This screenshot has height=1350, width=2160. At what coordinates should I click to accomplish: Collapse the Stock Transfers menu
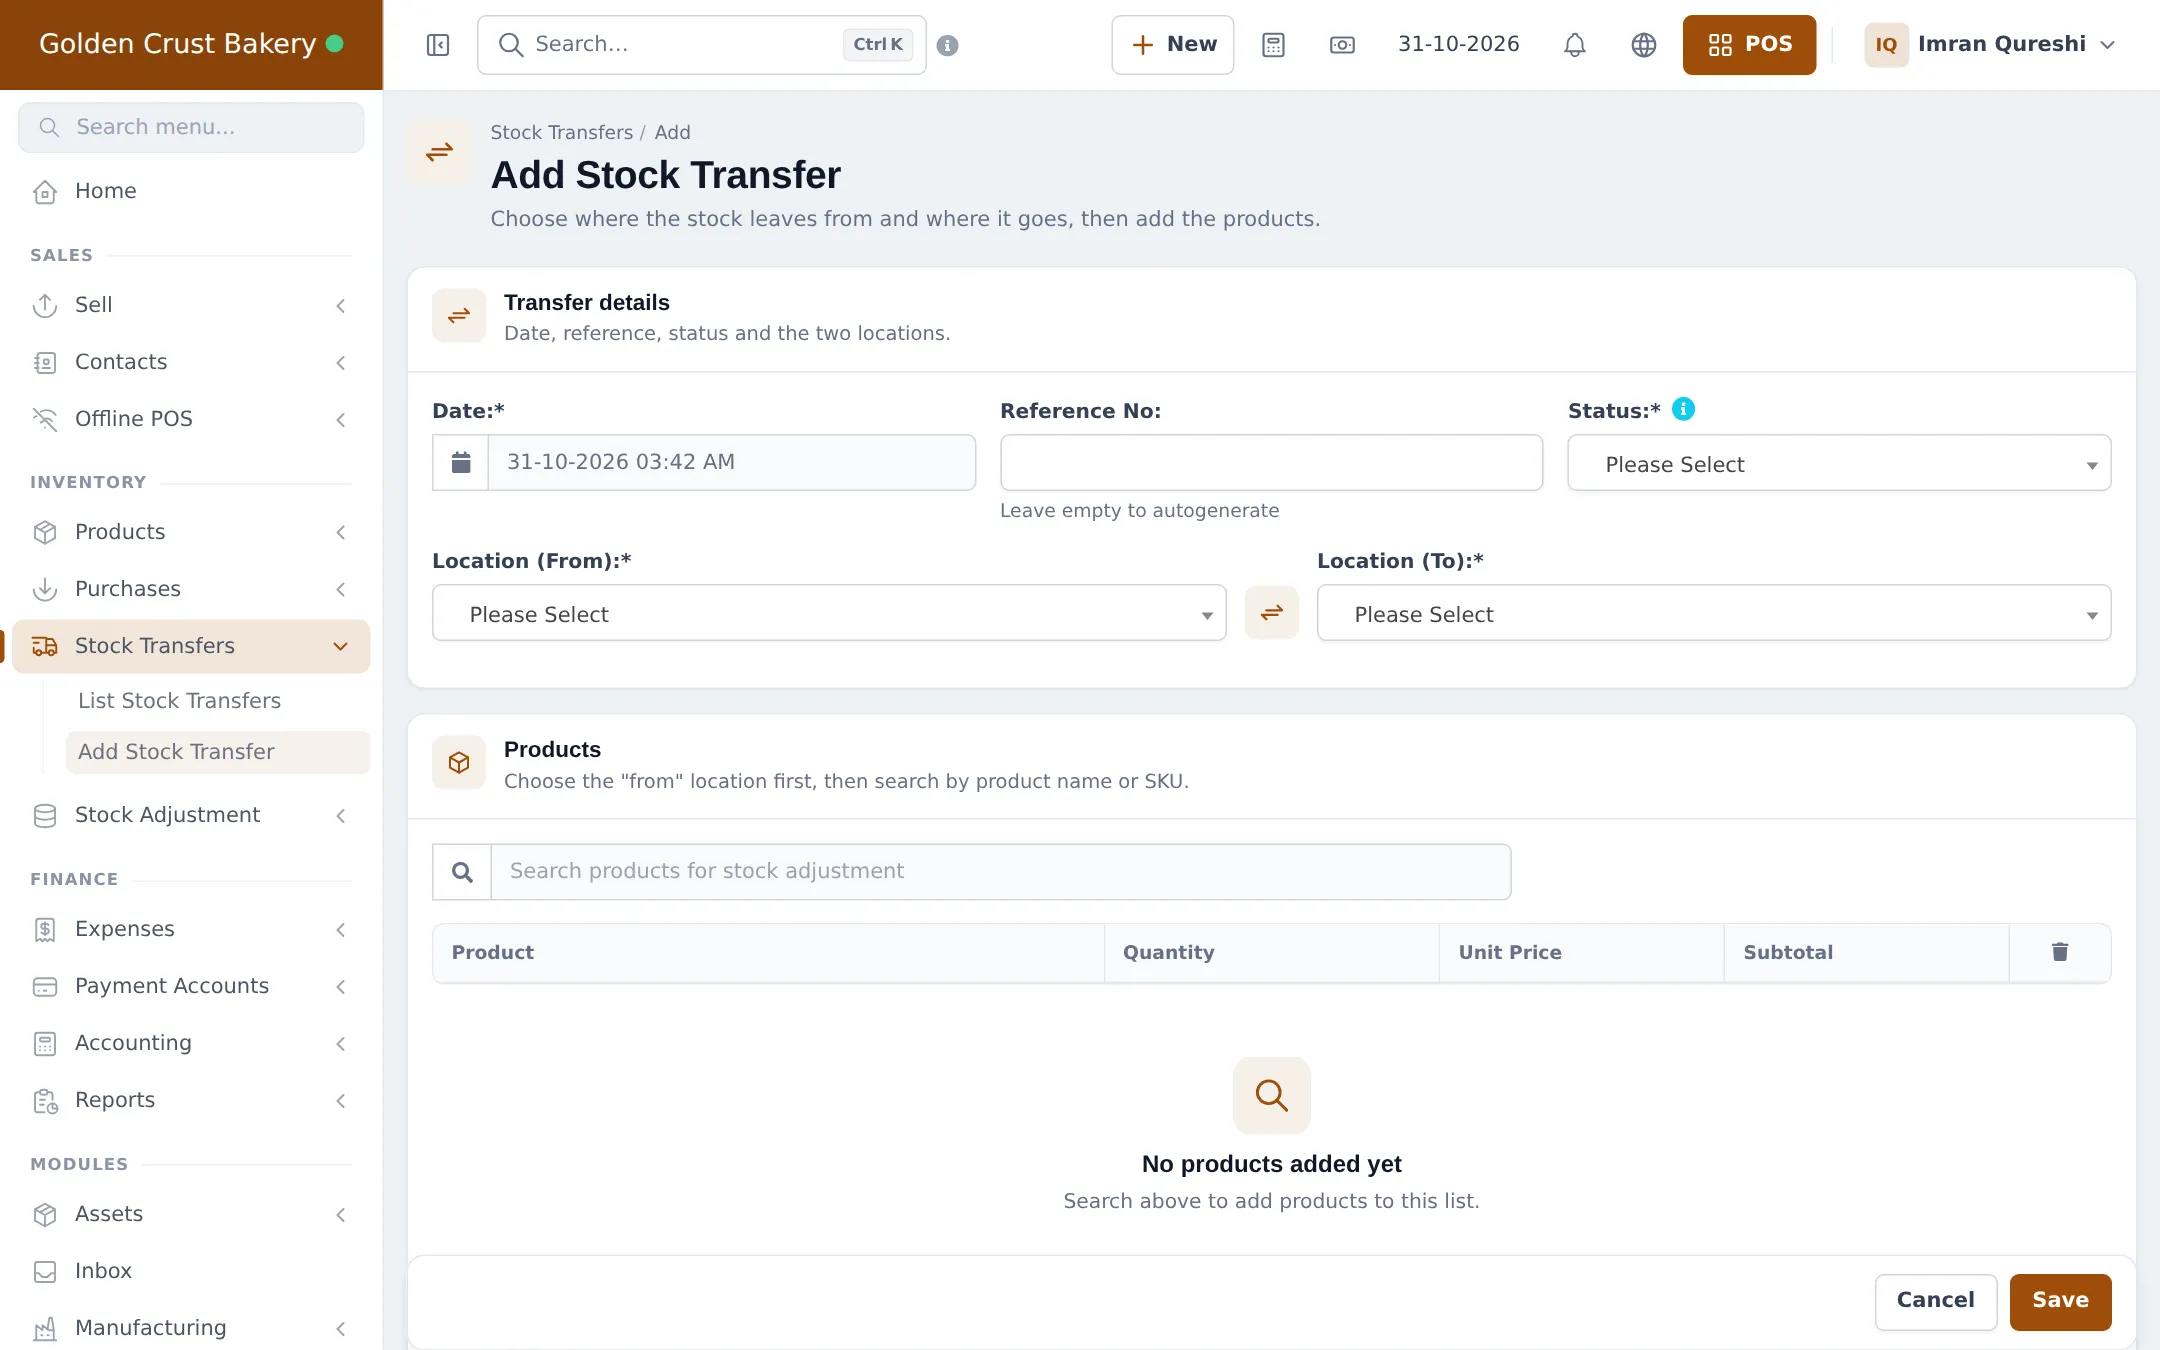(x=191, y=646)
